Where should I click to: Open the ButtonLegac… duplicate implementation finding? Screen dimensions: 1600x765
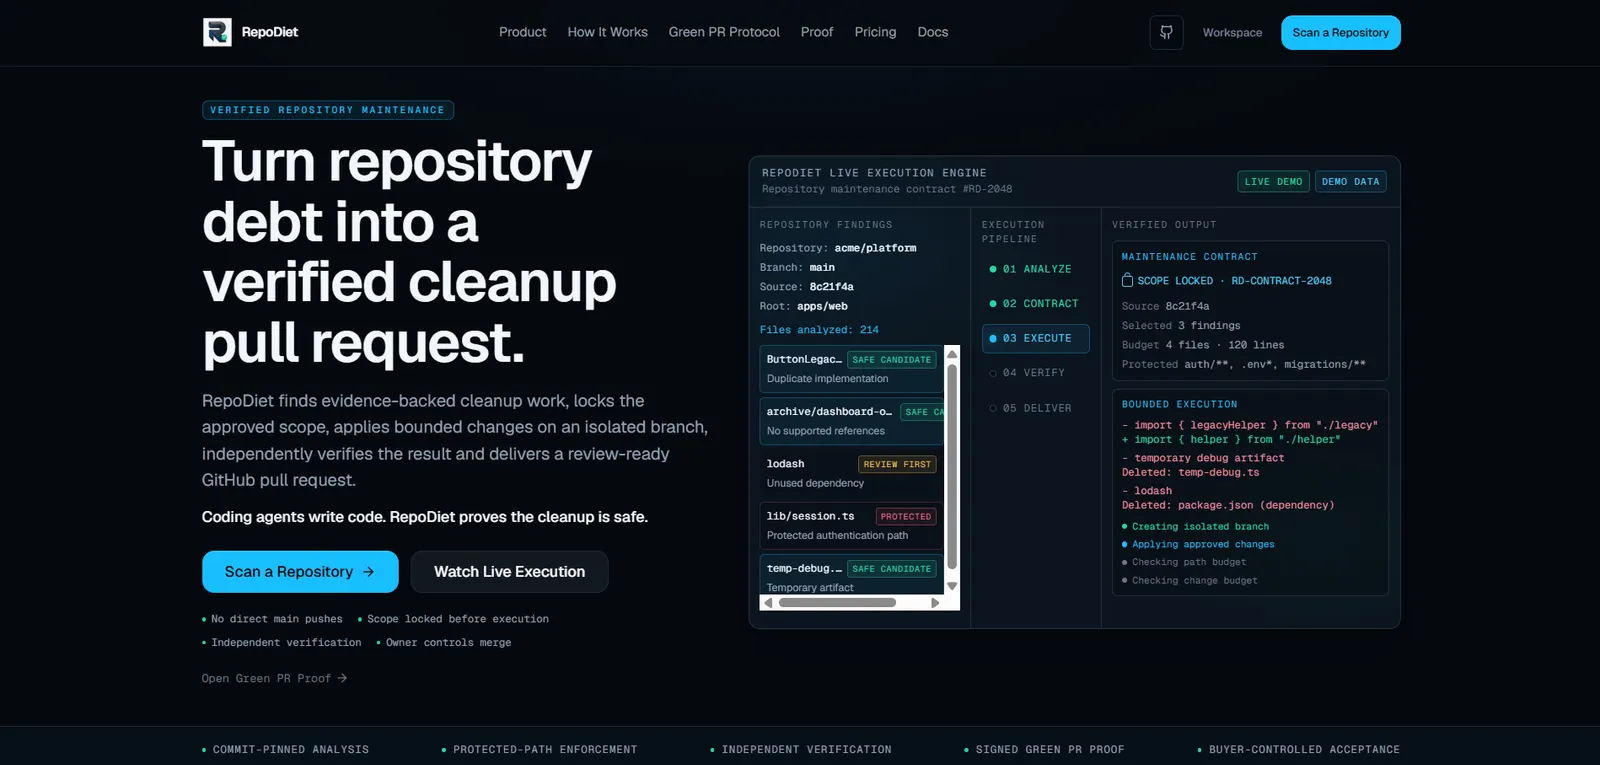pyautogui.click(x=851, y=369)
